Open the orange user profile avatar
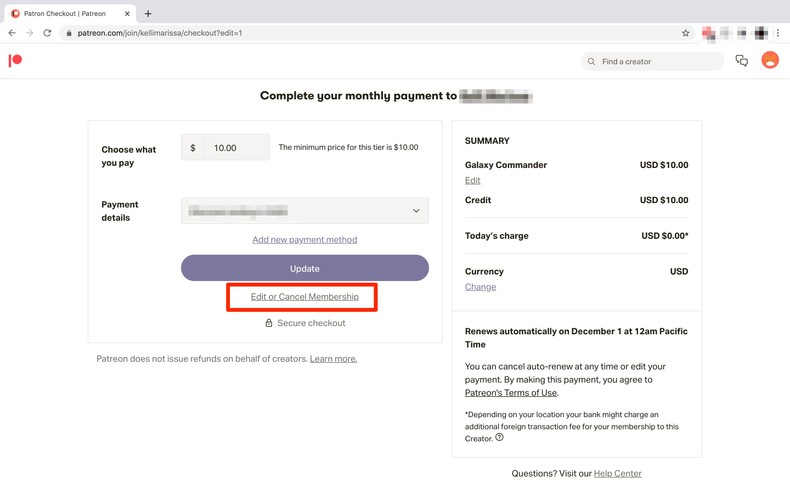 770,61
